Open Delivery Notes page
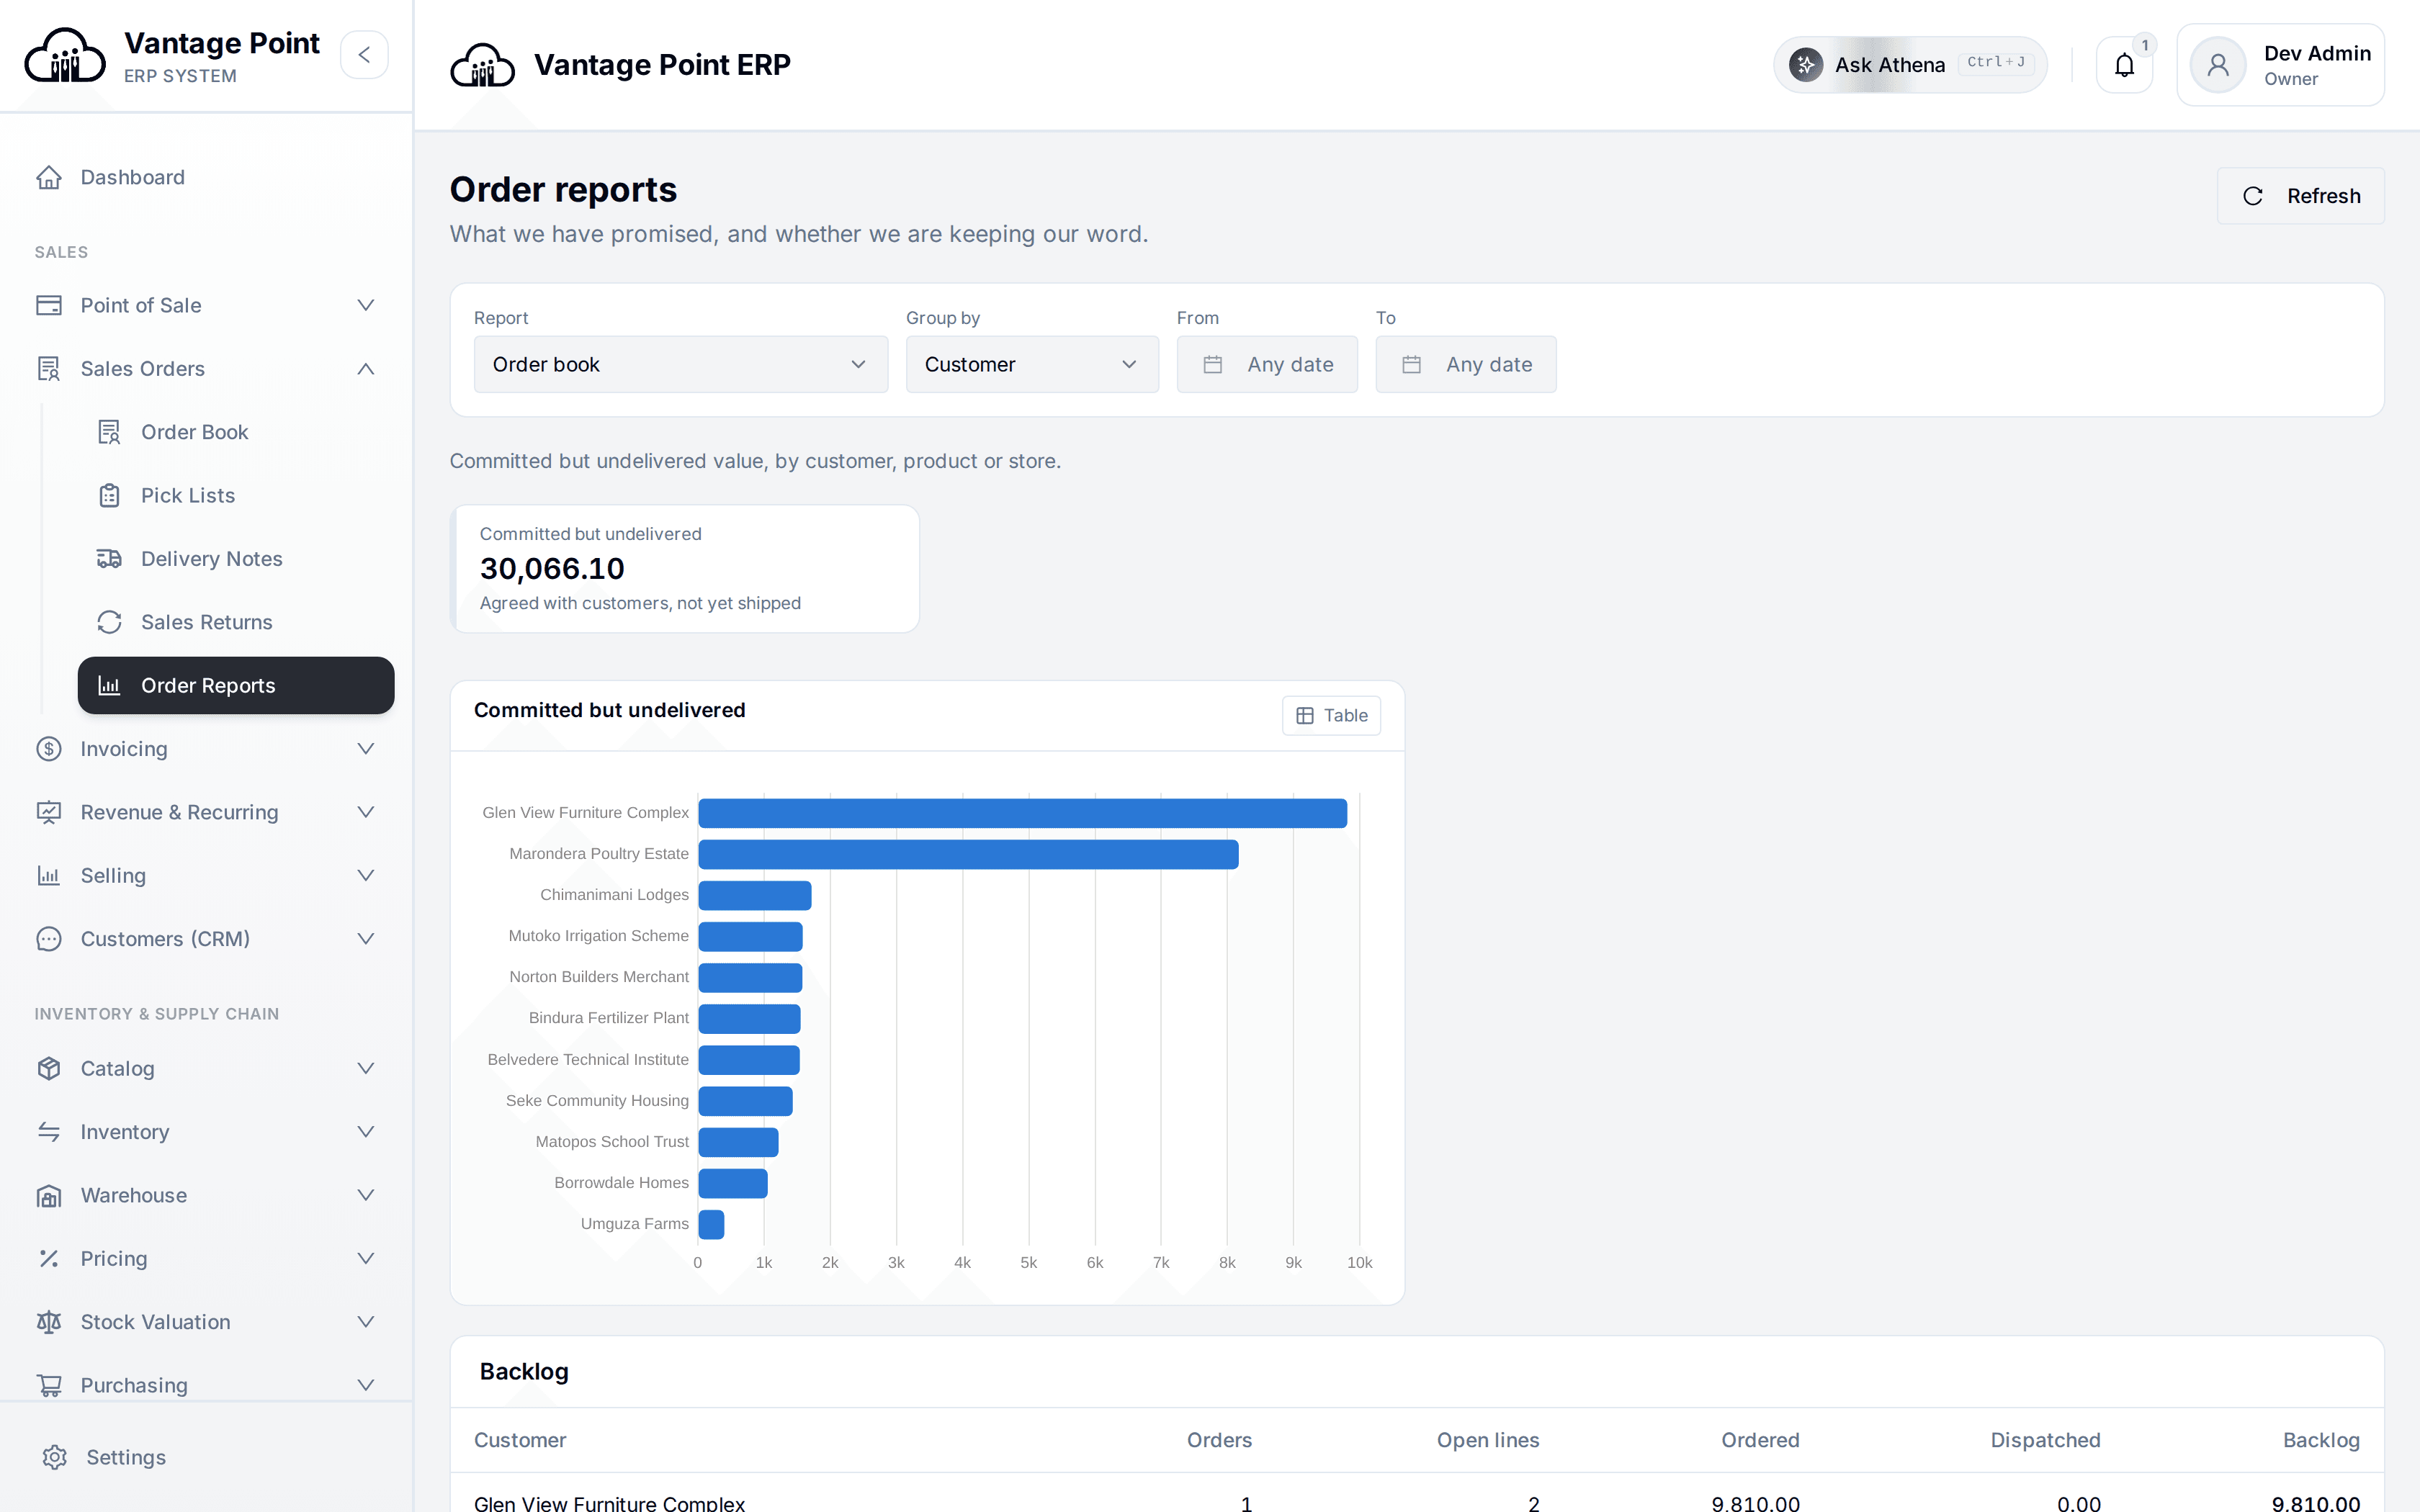The image size is (2420, 1512). pos(236,559)
